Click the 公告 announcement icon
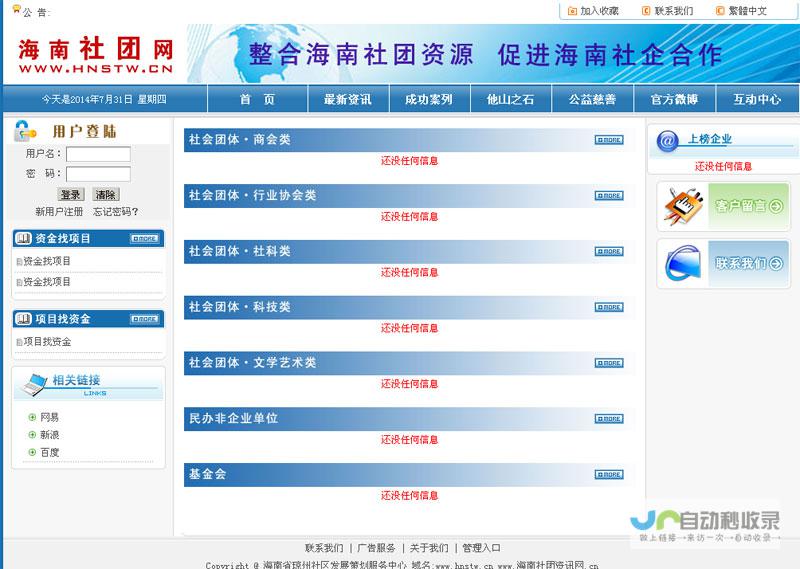Screen dimensions: 800x569 [x=16, y=9]
